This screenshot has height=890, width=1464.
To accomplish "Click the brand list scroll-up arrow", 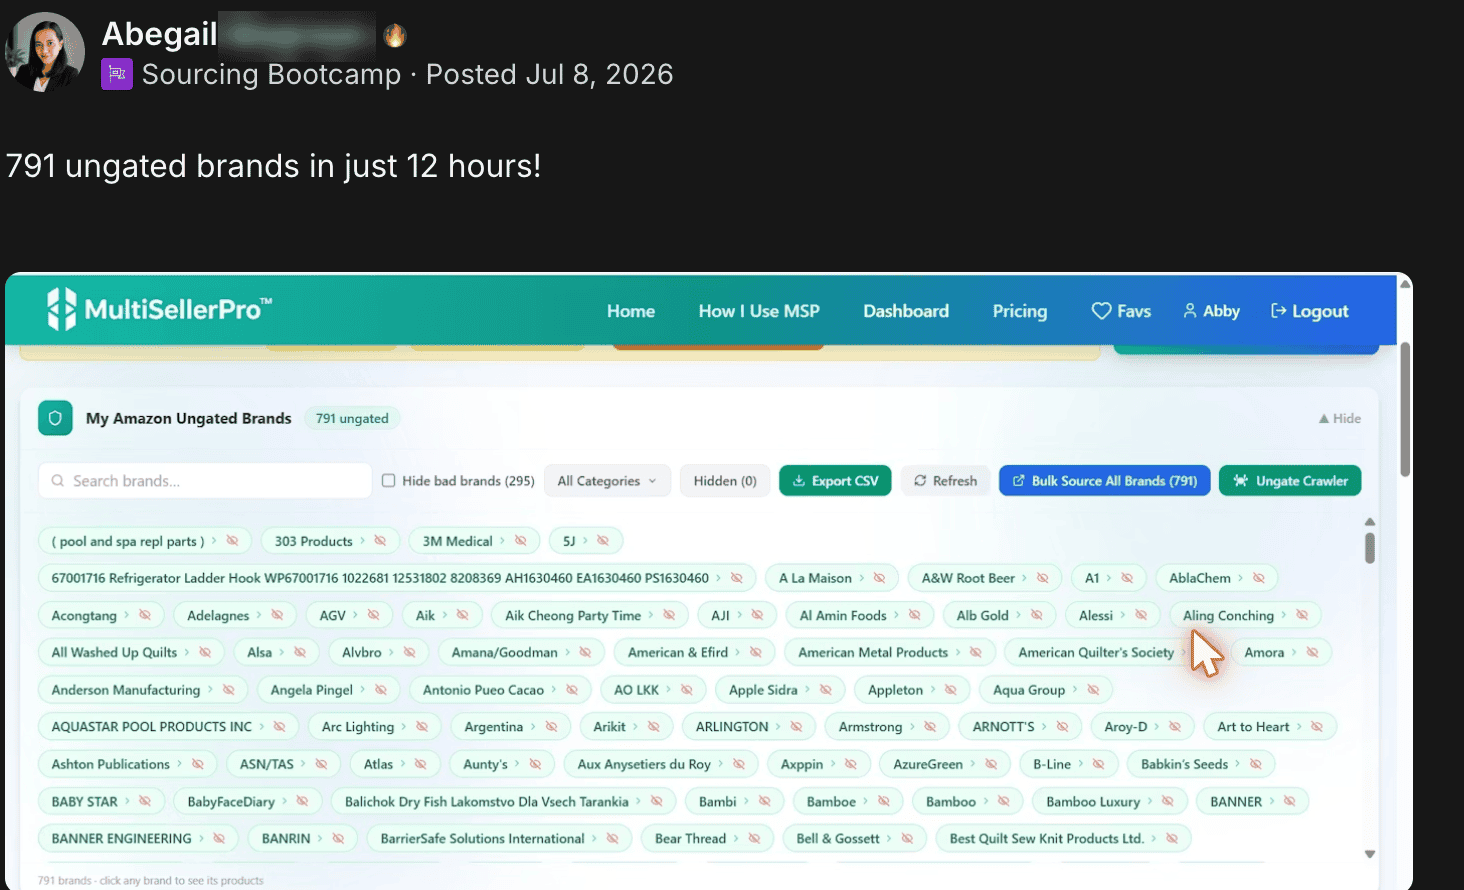I will point(1370,522).
